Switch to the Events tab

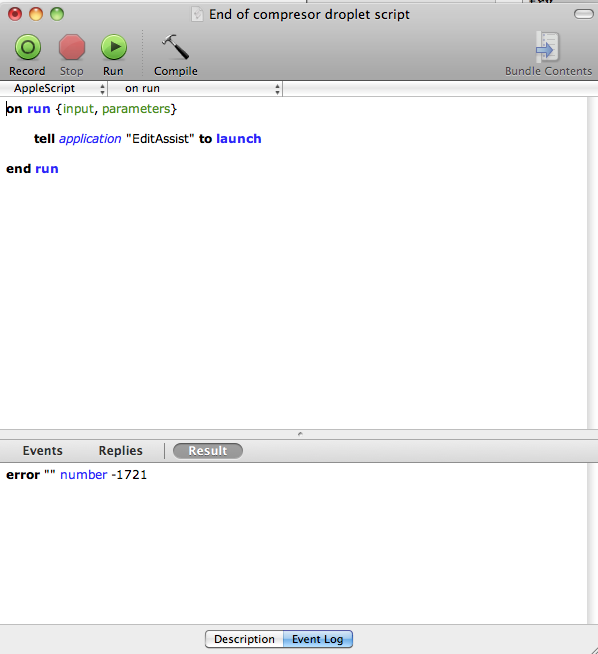(43, 450)
